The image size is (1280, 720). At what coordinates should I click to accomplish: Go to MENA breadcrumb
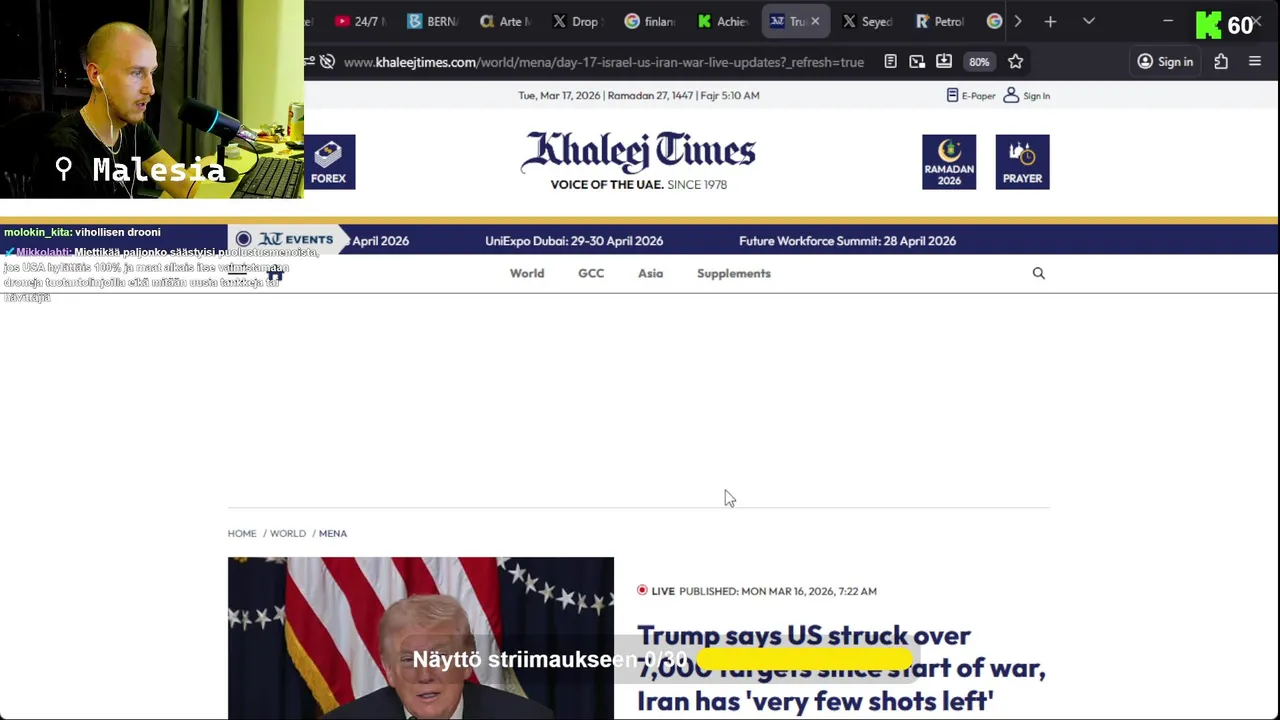(333, 533)
